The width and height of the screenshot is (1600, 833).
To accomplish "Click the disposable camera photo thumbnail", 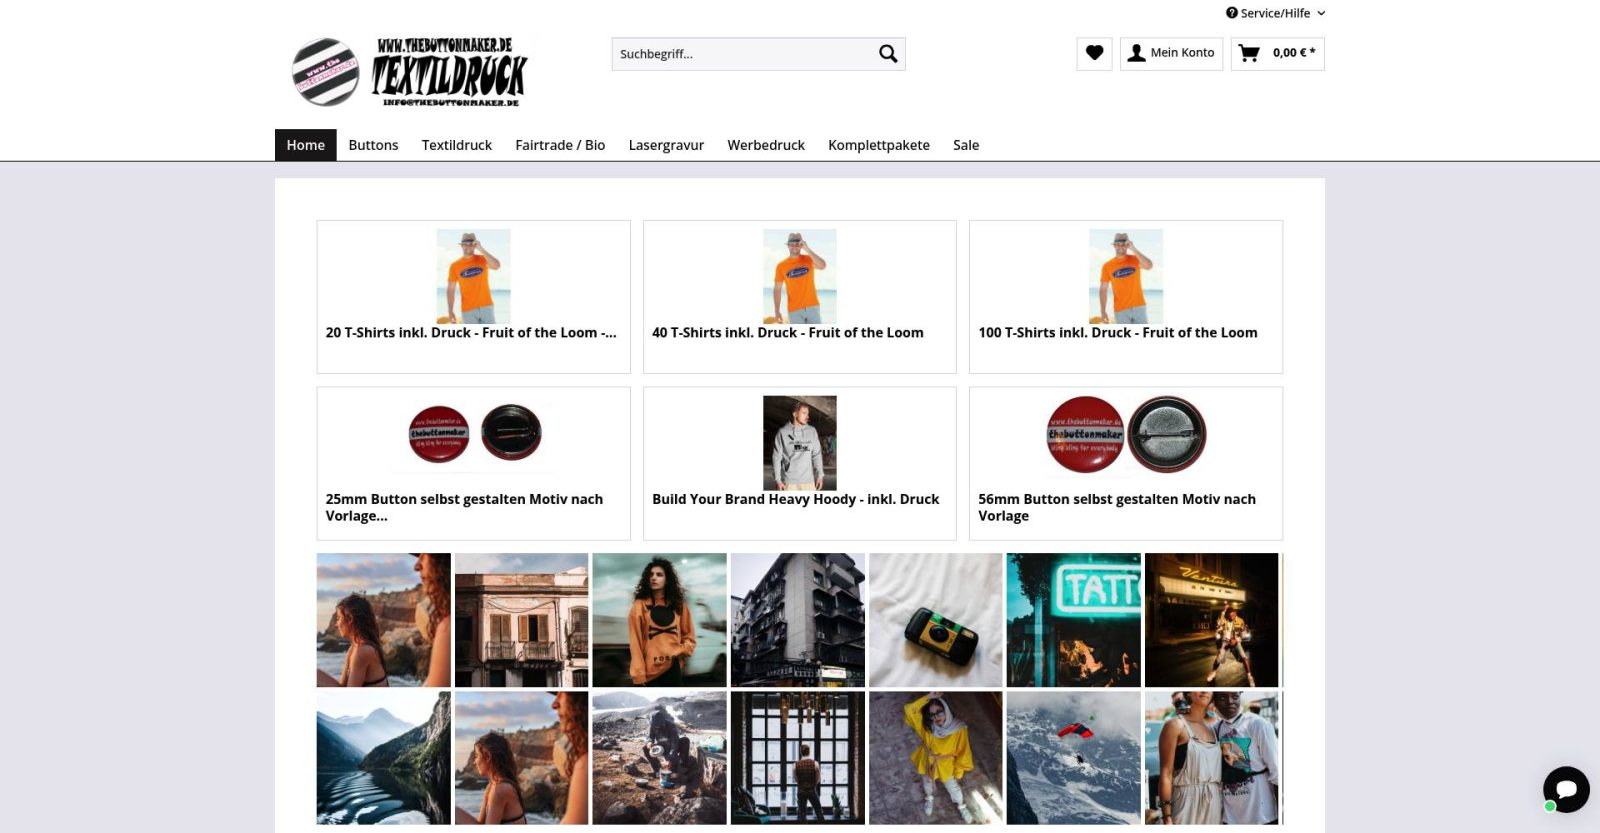I will pos(935,620).
